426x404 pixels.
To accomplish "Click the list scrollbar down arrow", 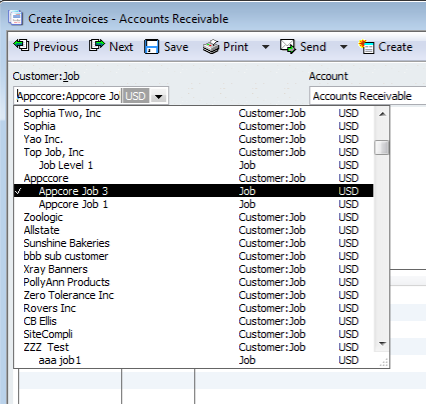I will [x=382, y=344].
